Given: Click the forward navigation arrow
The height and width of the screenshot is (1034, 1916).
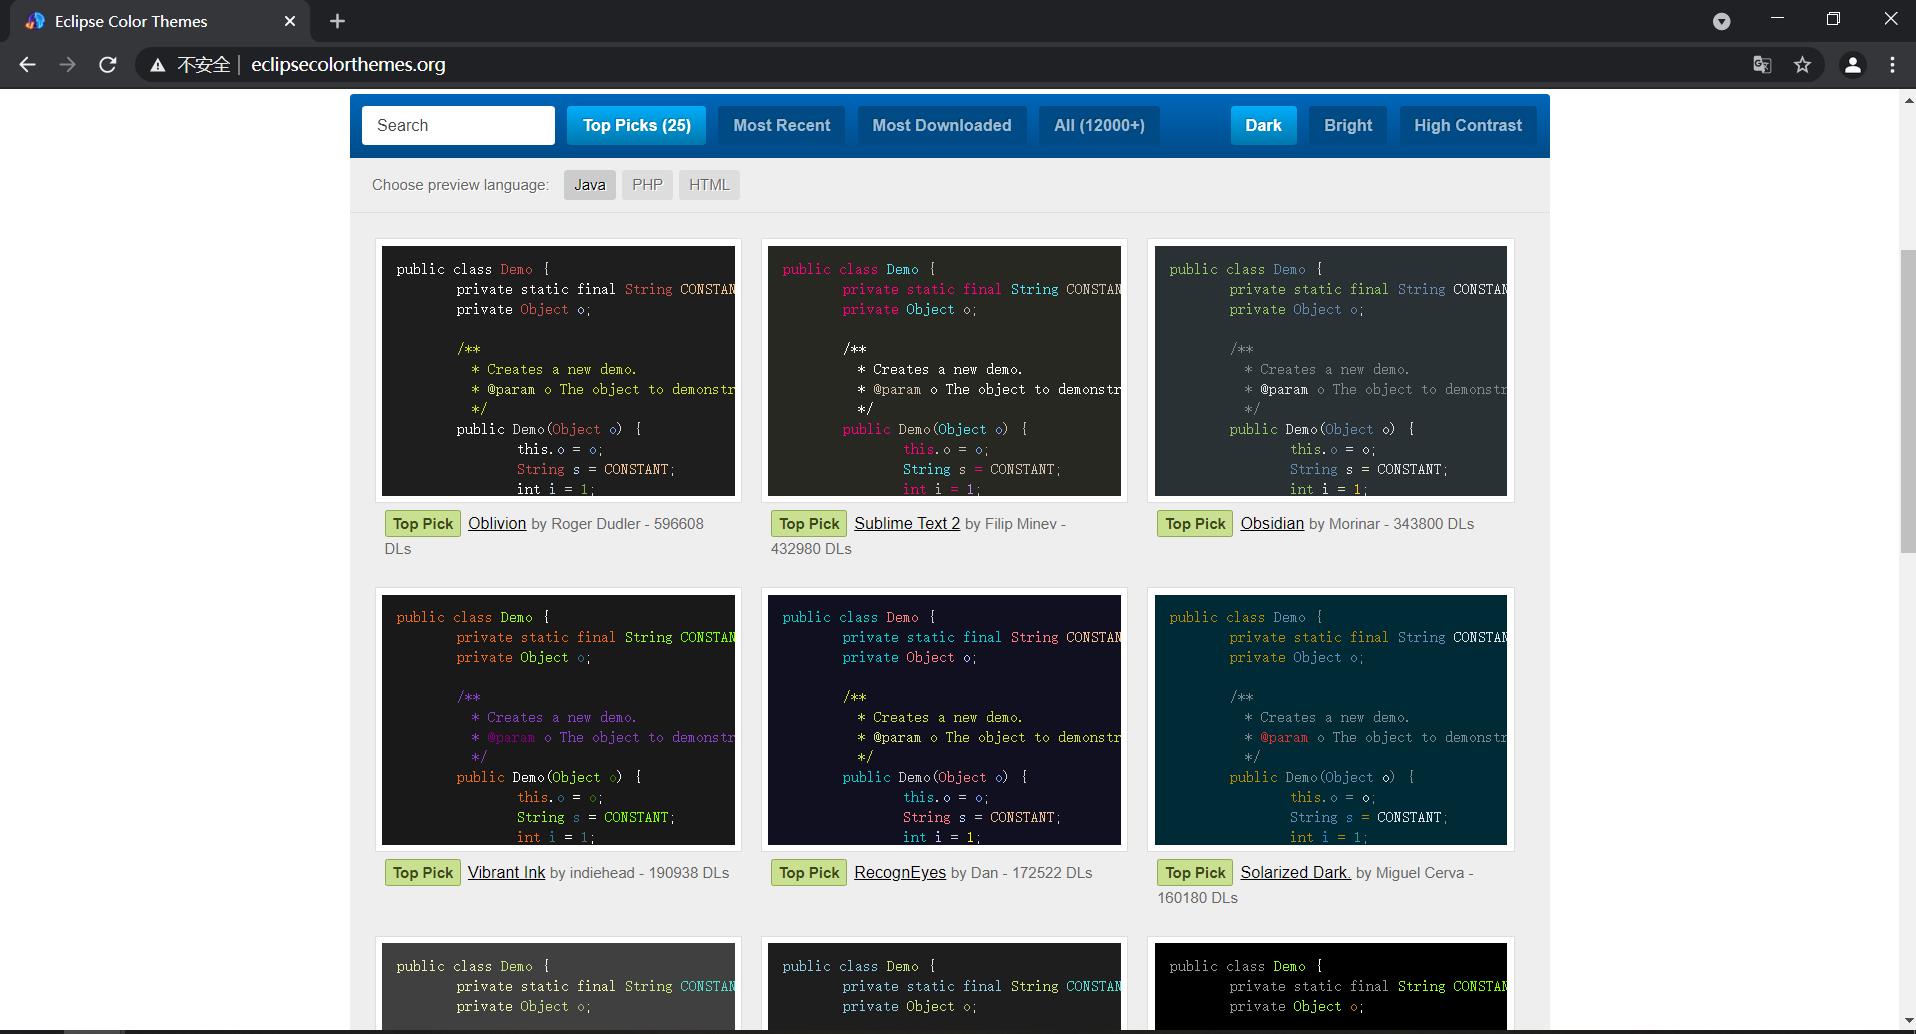Looking at the screenshot, I should [67, 65].
